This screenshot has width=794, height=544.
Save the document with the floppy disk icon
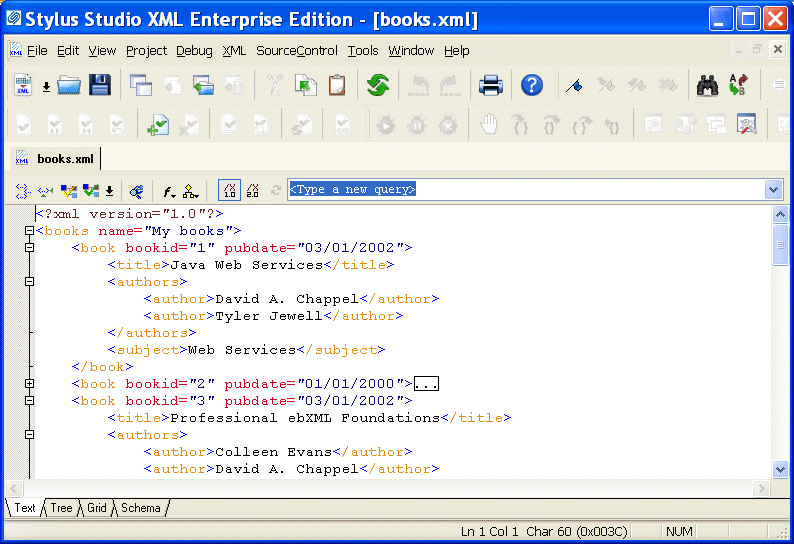[x=100, y=86]
